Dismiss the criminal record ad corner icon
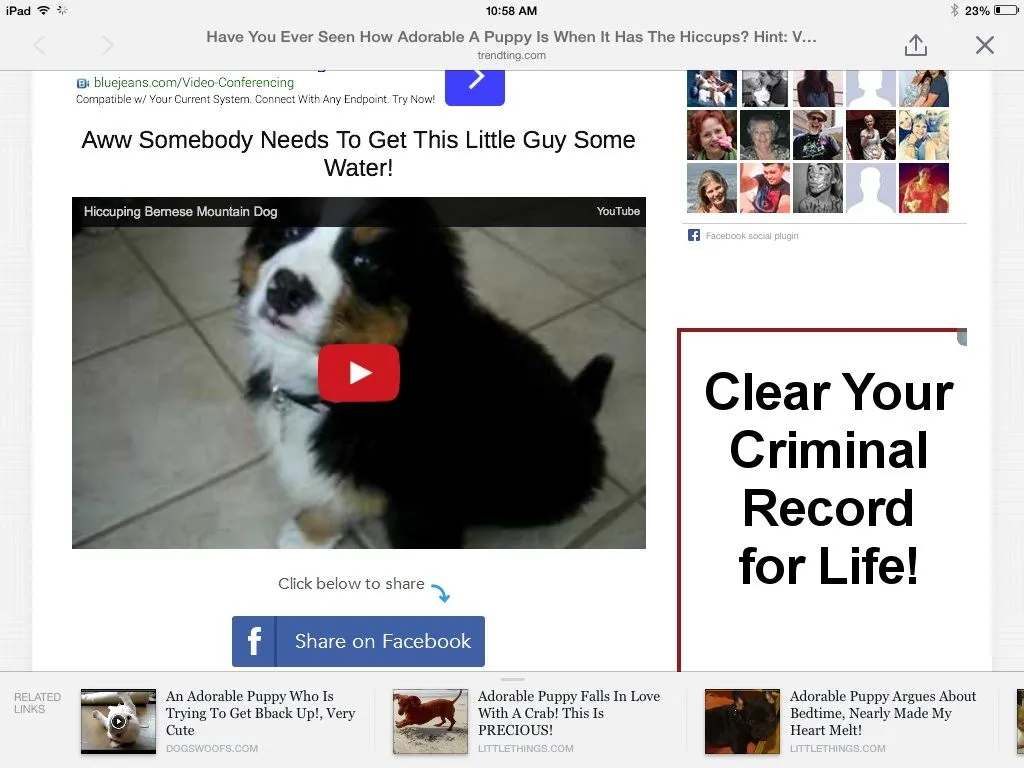Screen dimensions: 1024x768 click(x=962, y=337)
